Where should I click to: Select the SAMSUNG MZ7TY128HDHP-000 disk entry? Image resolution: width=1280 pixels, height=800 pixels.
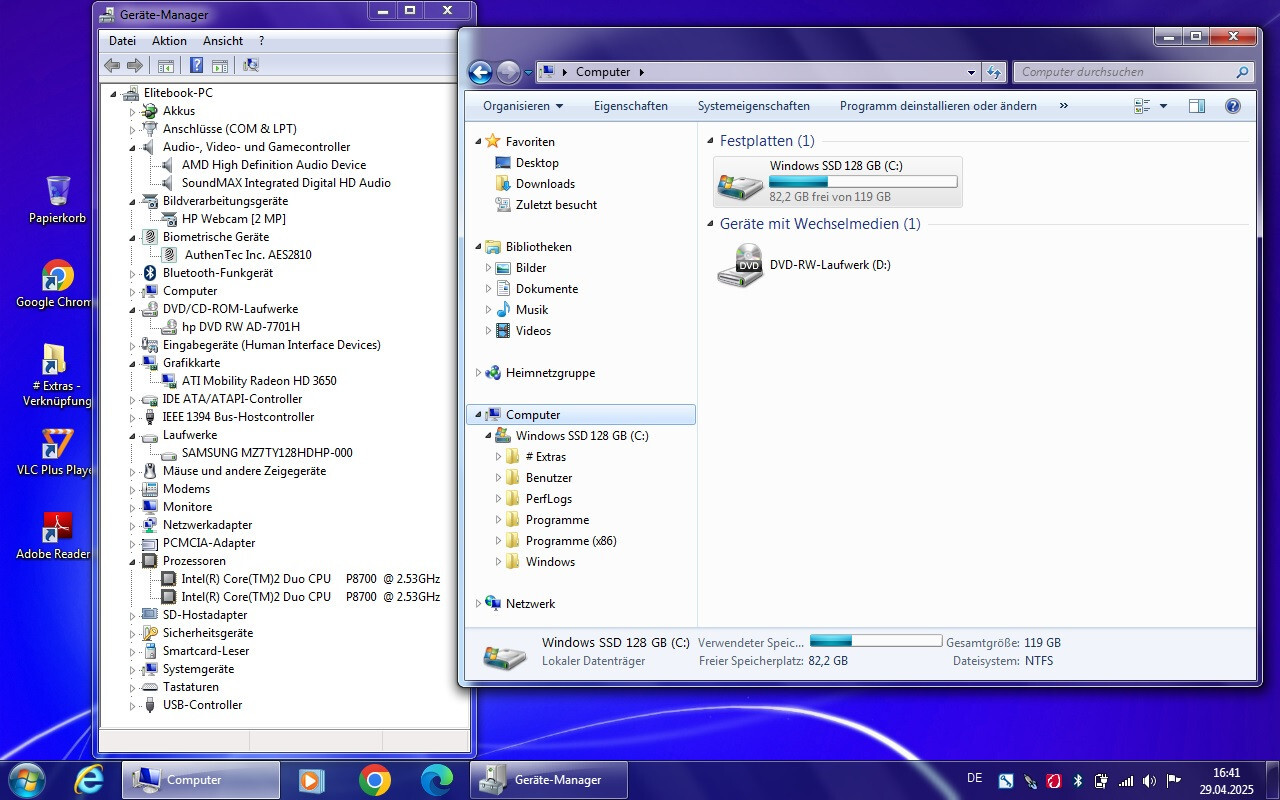coord(267,453)
